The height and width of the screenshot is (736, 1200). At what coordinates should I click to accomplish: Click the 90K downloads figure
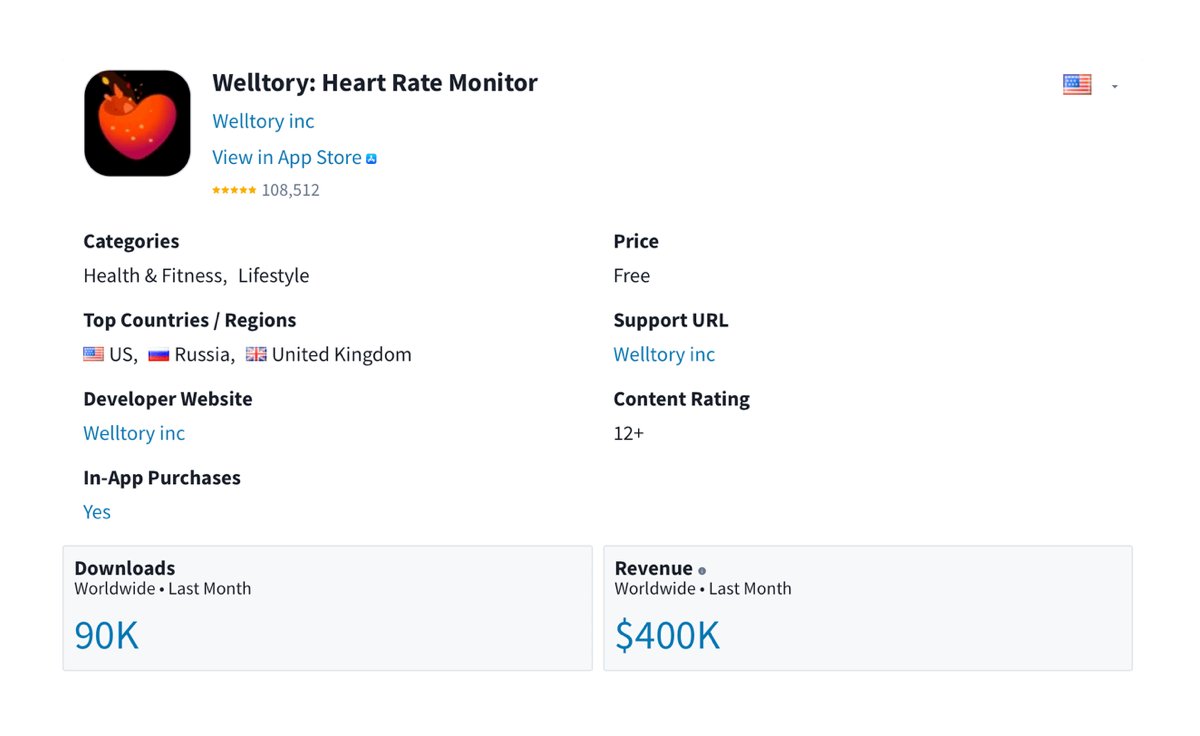tap(106, 635)
